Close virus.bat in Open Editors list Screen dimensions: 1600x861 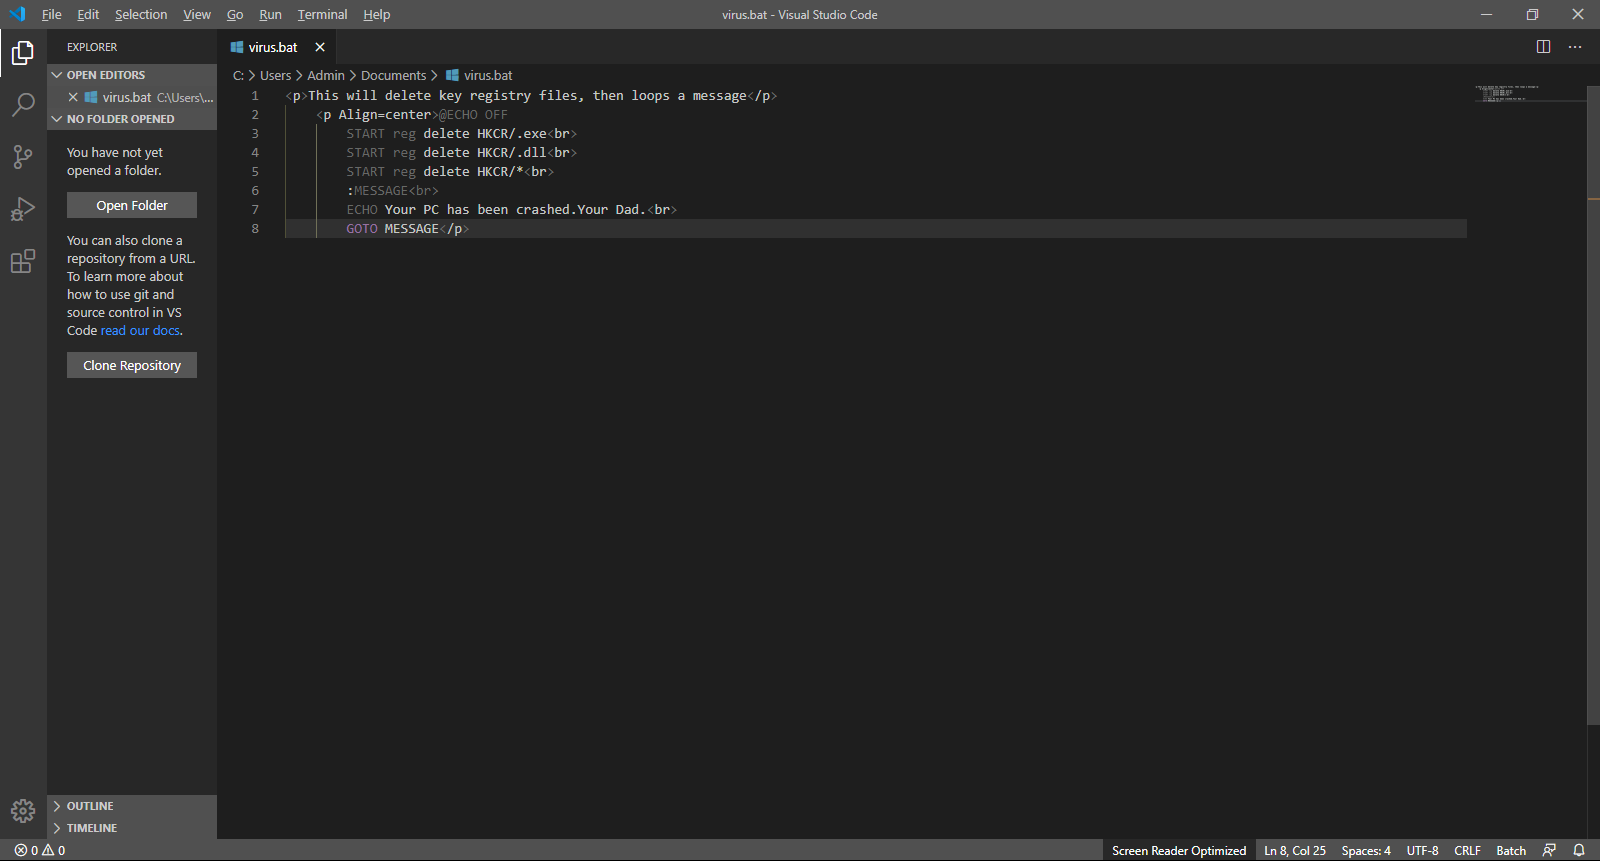pos(73,97)
